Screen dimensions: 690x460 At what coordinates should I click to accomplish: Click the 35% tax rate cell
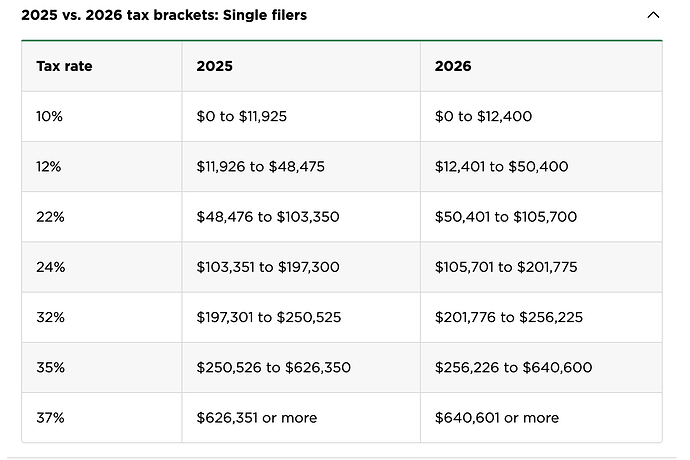pos(49,367)
